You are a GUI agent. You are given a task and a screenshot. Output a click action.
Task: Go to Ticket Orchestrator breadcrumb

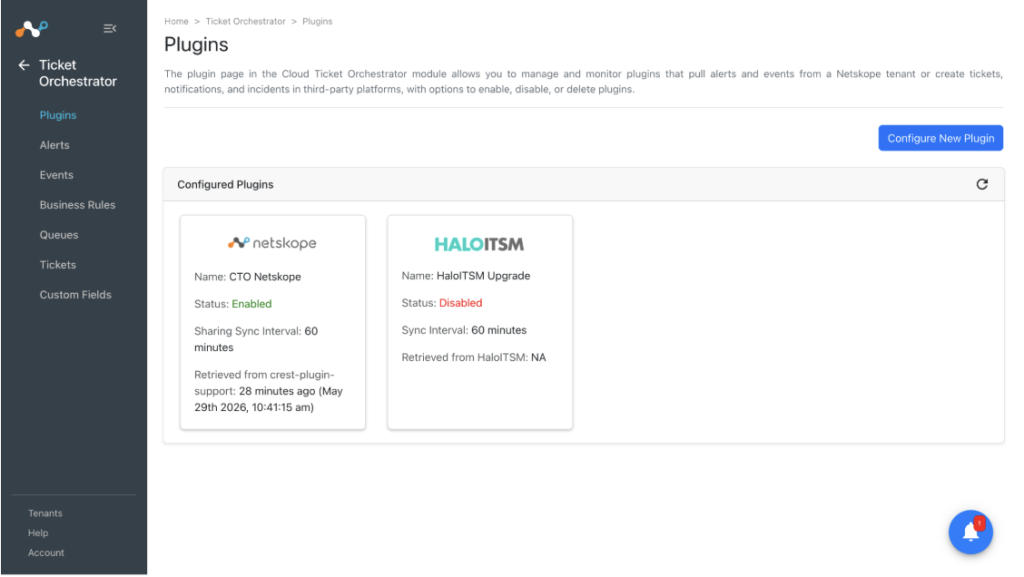(246, 22)
